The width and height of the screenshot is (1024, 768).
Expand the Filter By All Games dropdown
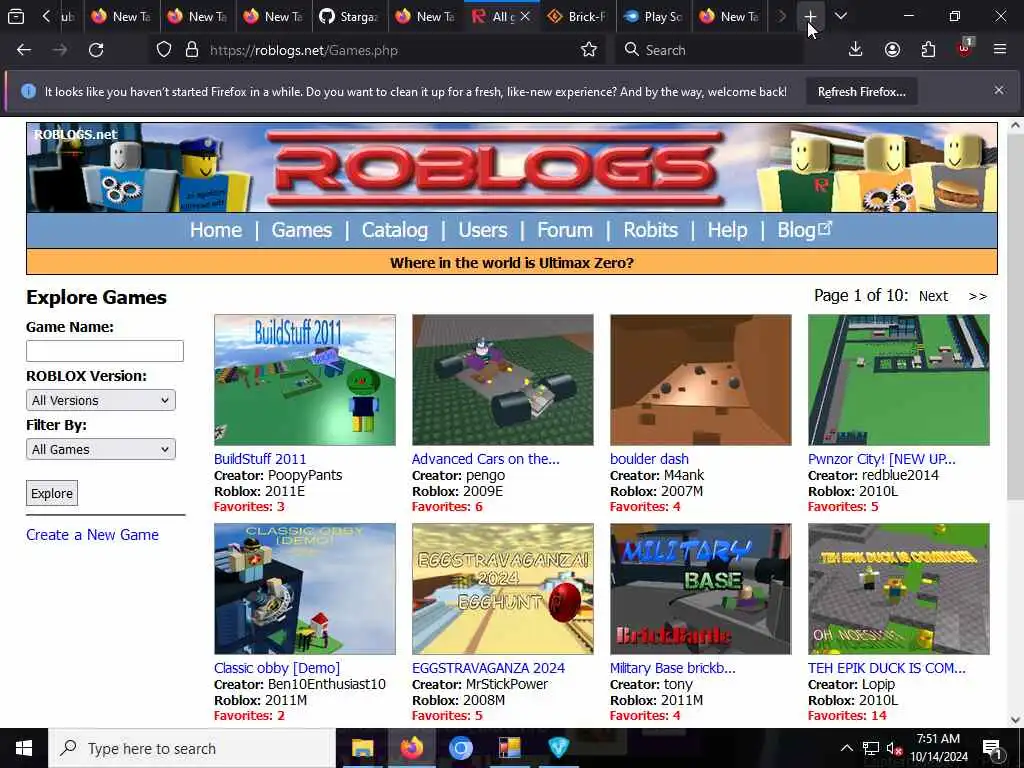click(101, 449)
